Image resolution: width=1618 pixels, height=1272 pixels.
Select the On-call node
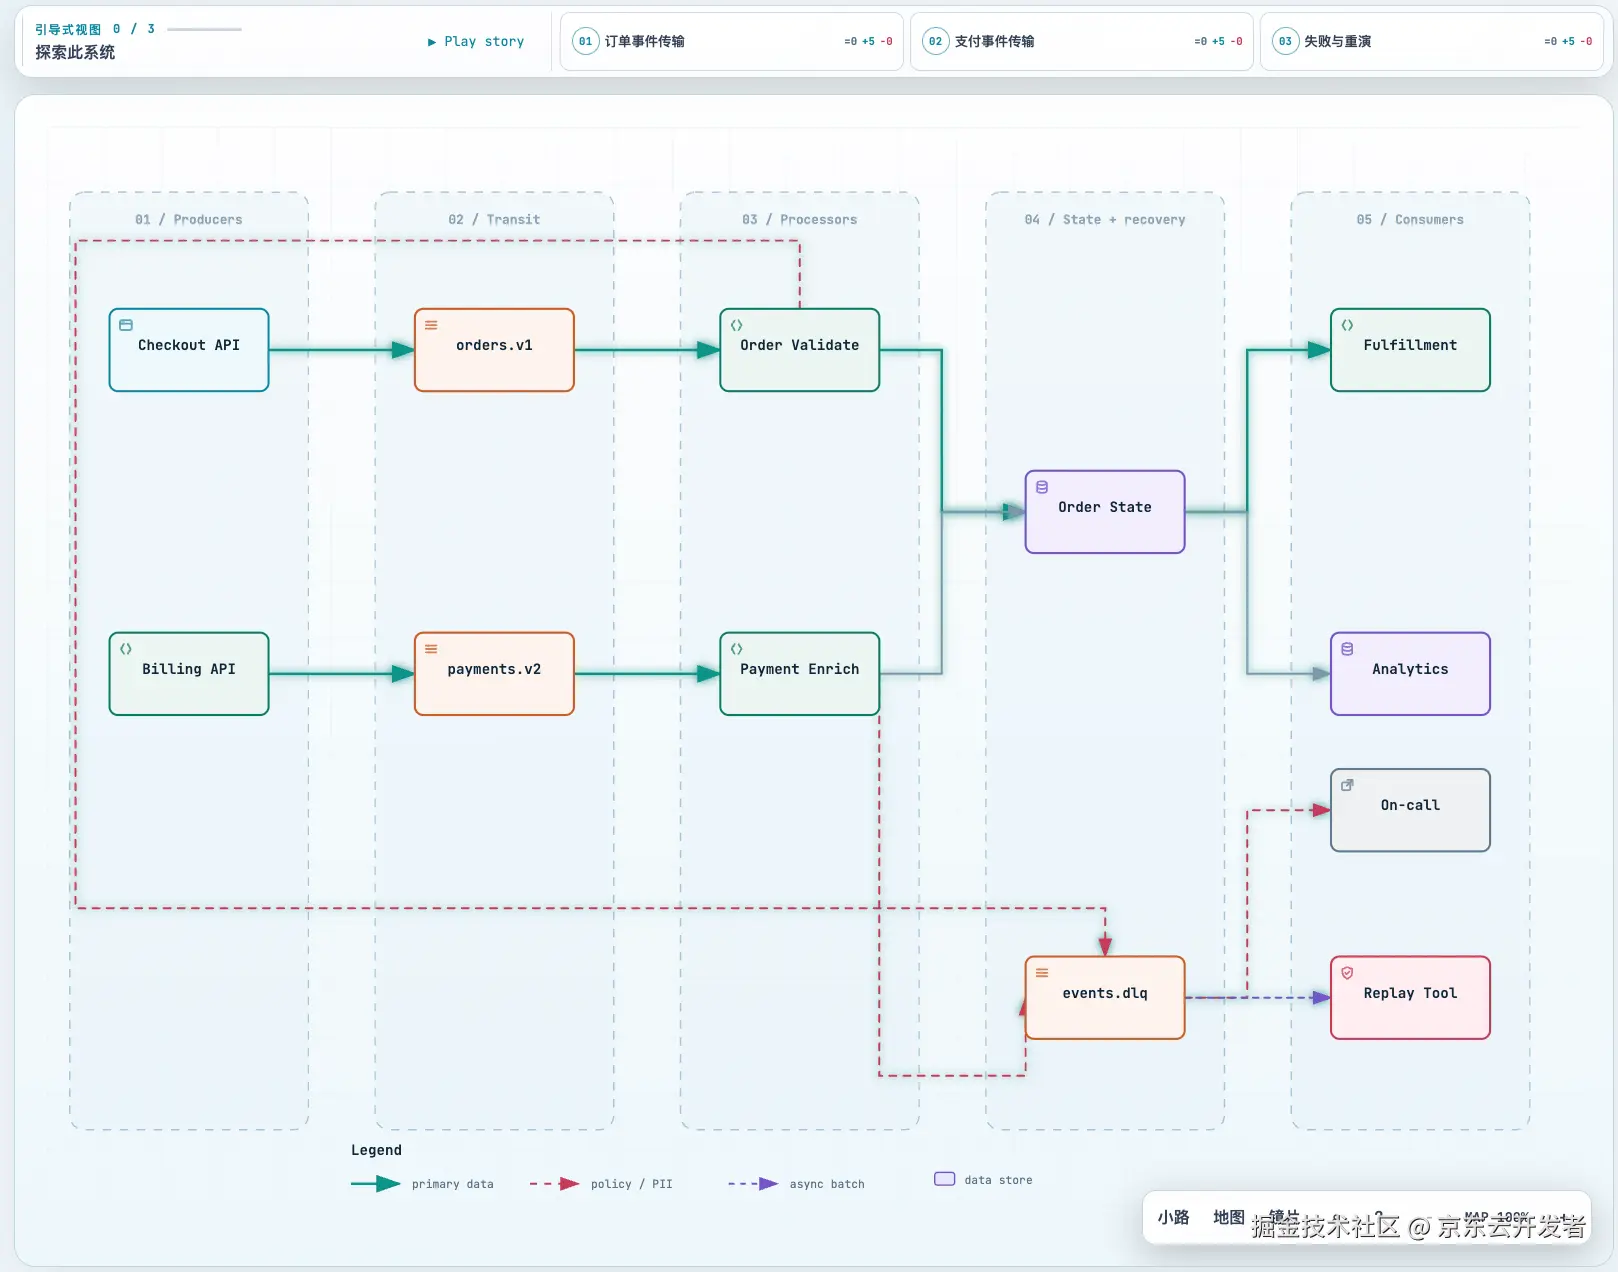point(1410,810)
